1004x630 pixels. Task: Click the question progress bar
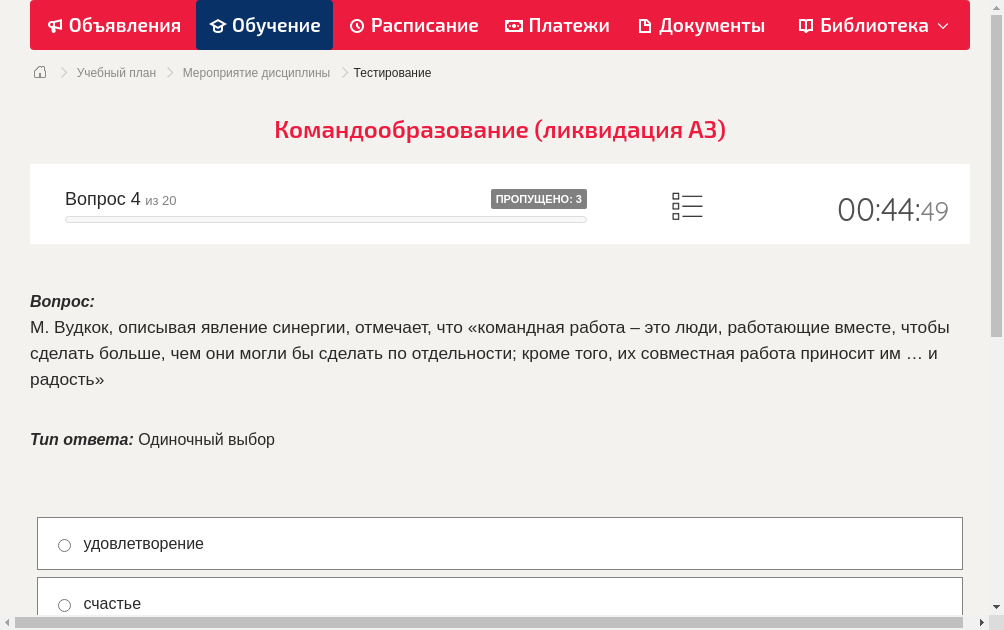tap(325, 219)
